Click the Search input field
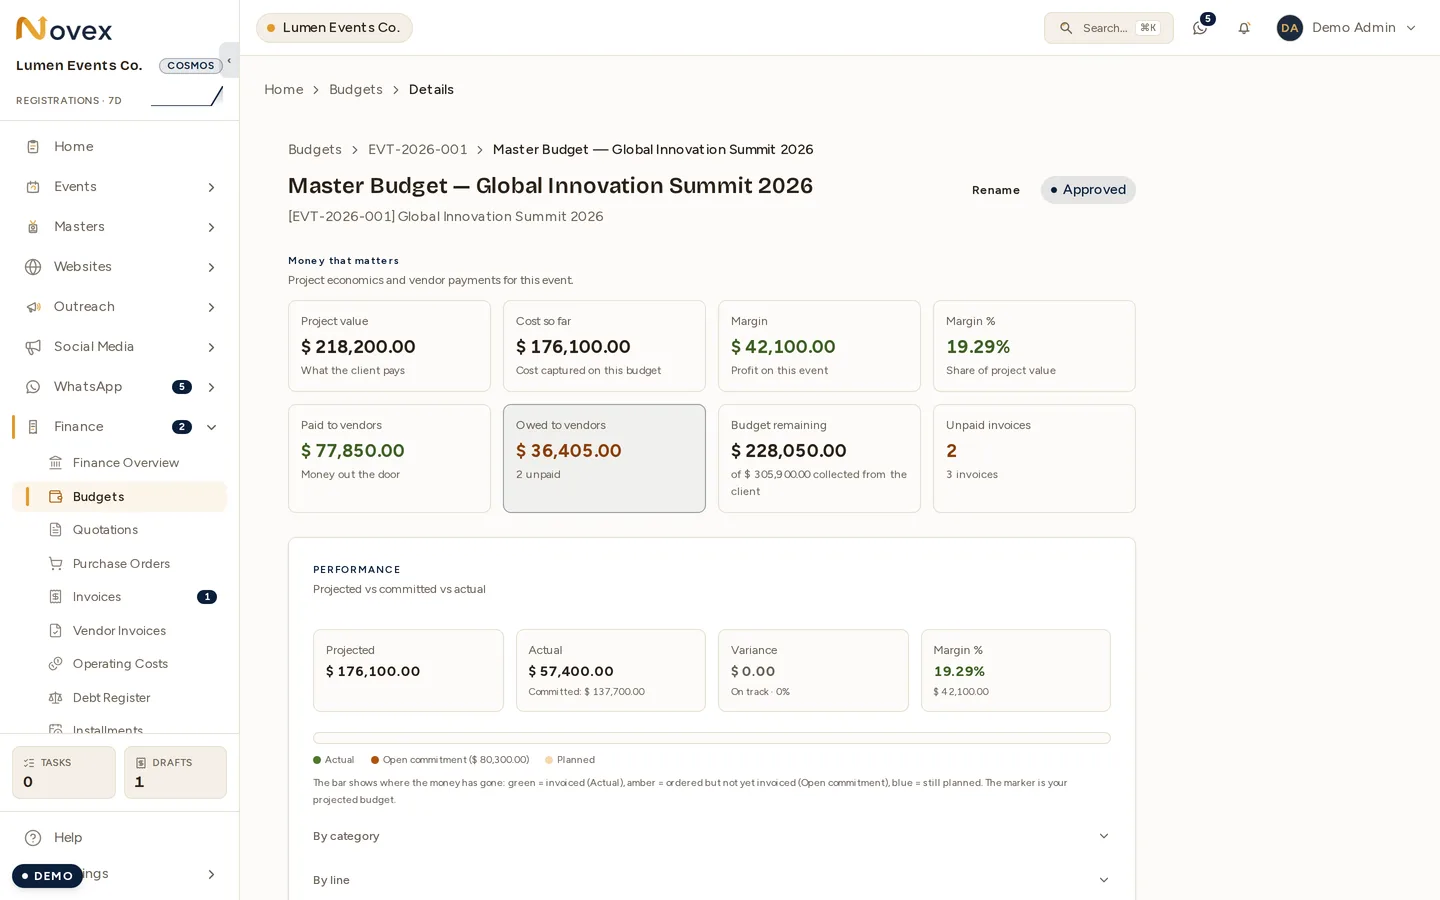The image size is (1440, 900). 1109,28
